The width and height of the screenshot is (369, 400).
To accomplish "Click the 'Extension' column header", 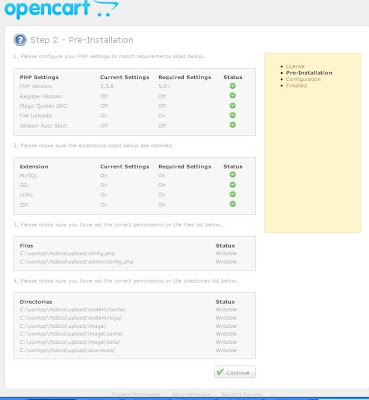I will 34,167.
